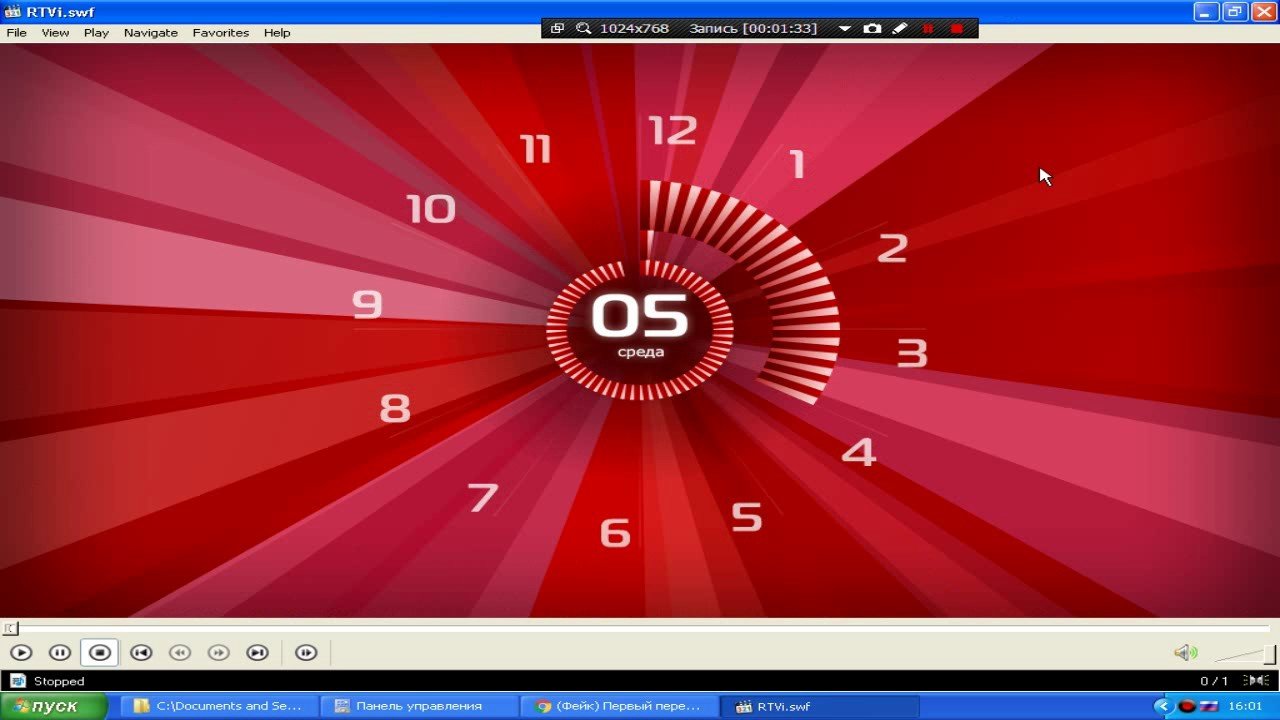
Task: Click the volume slider handle
Action: (x=1269, y=654)
